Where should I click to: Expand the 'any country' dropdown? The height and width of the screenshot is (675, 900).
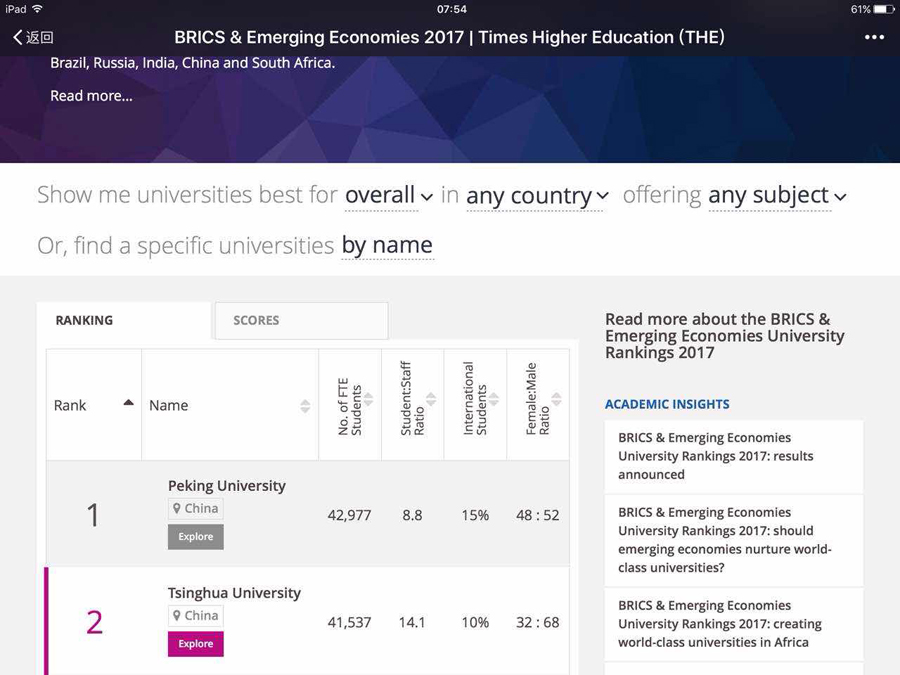tap(537, 196)
